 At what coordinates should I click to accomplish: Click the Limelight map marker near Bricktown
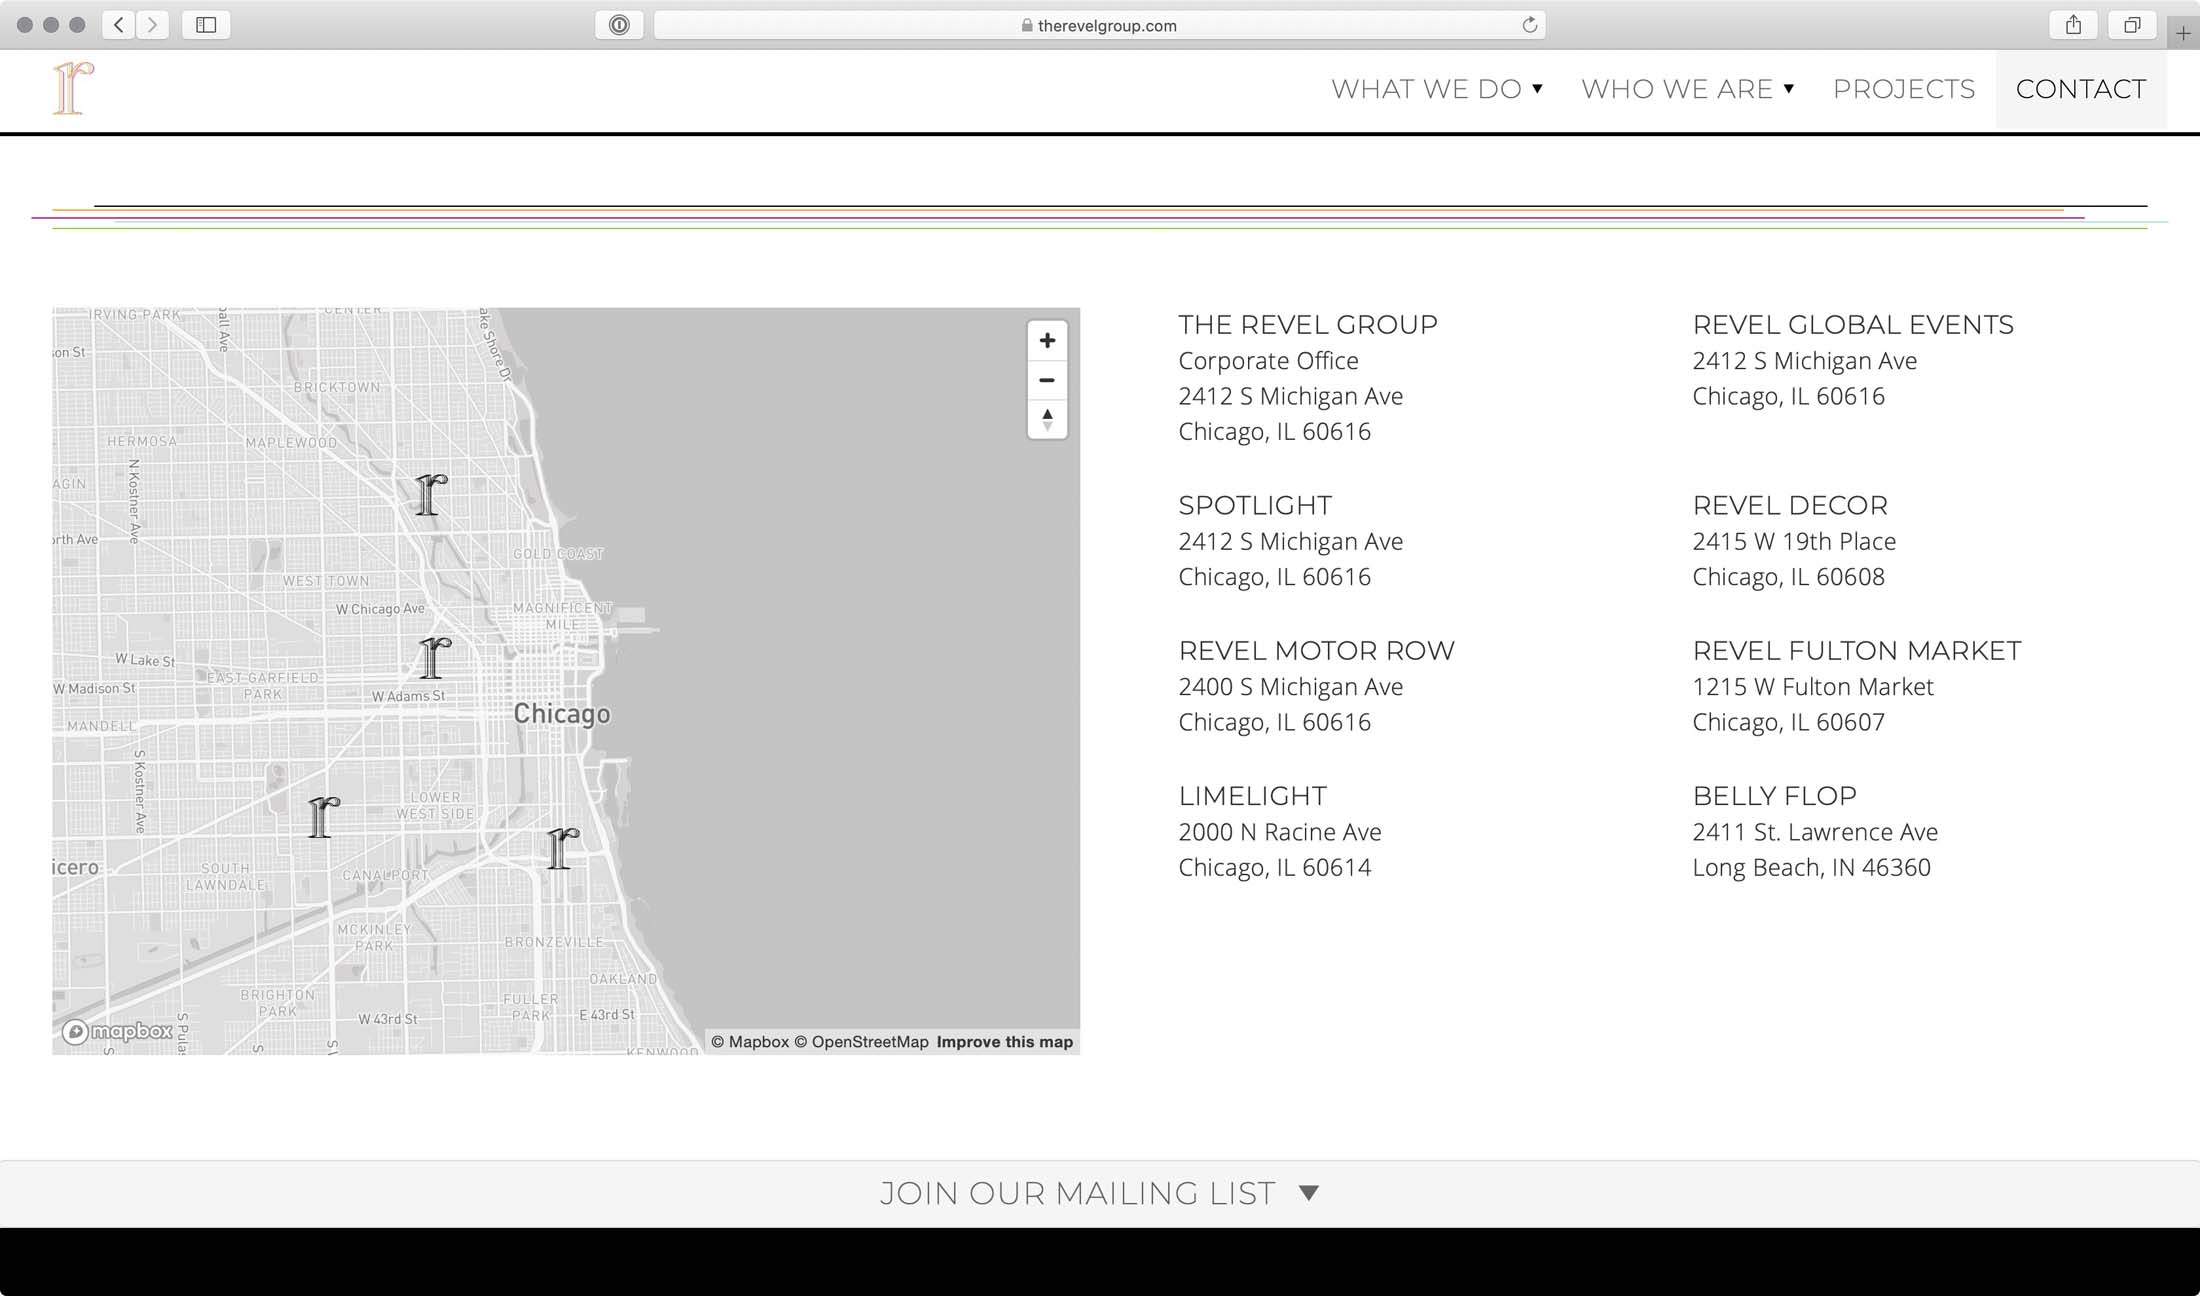pyautogui.click(x=430, y=495)
